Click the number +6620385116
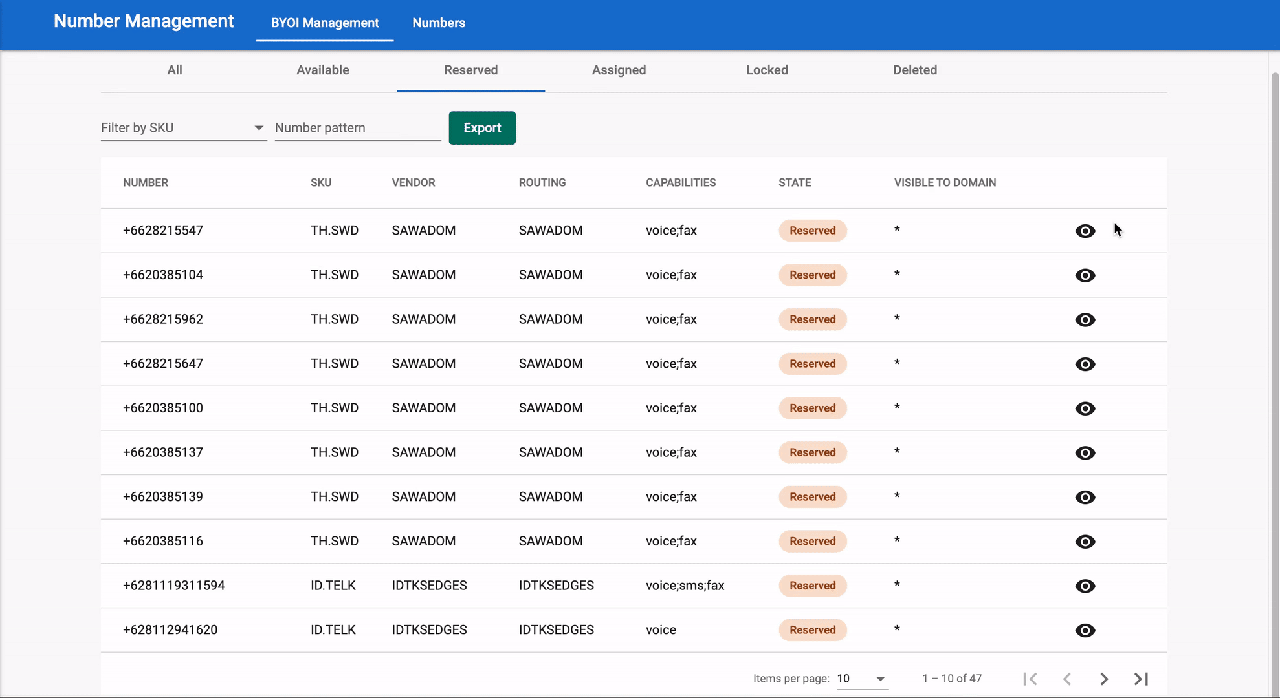The image size is (1280, 698). coord(163,541)
